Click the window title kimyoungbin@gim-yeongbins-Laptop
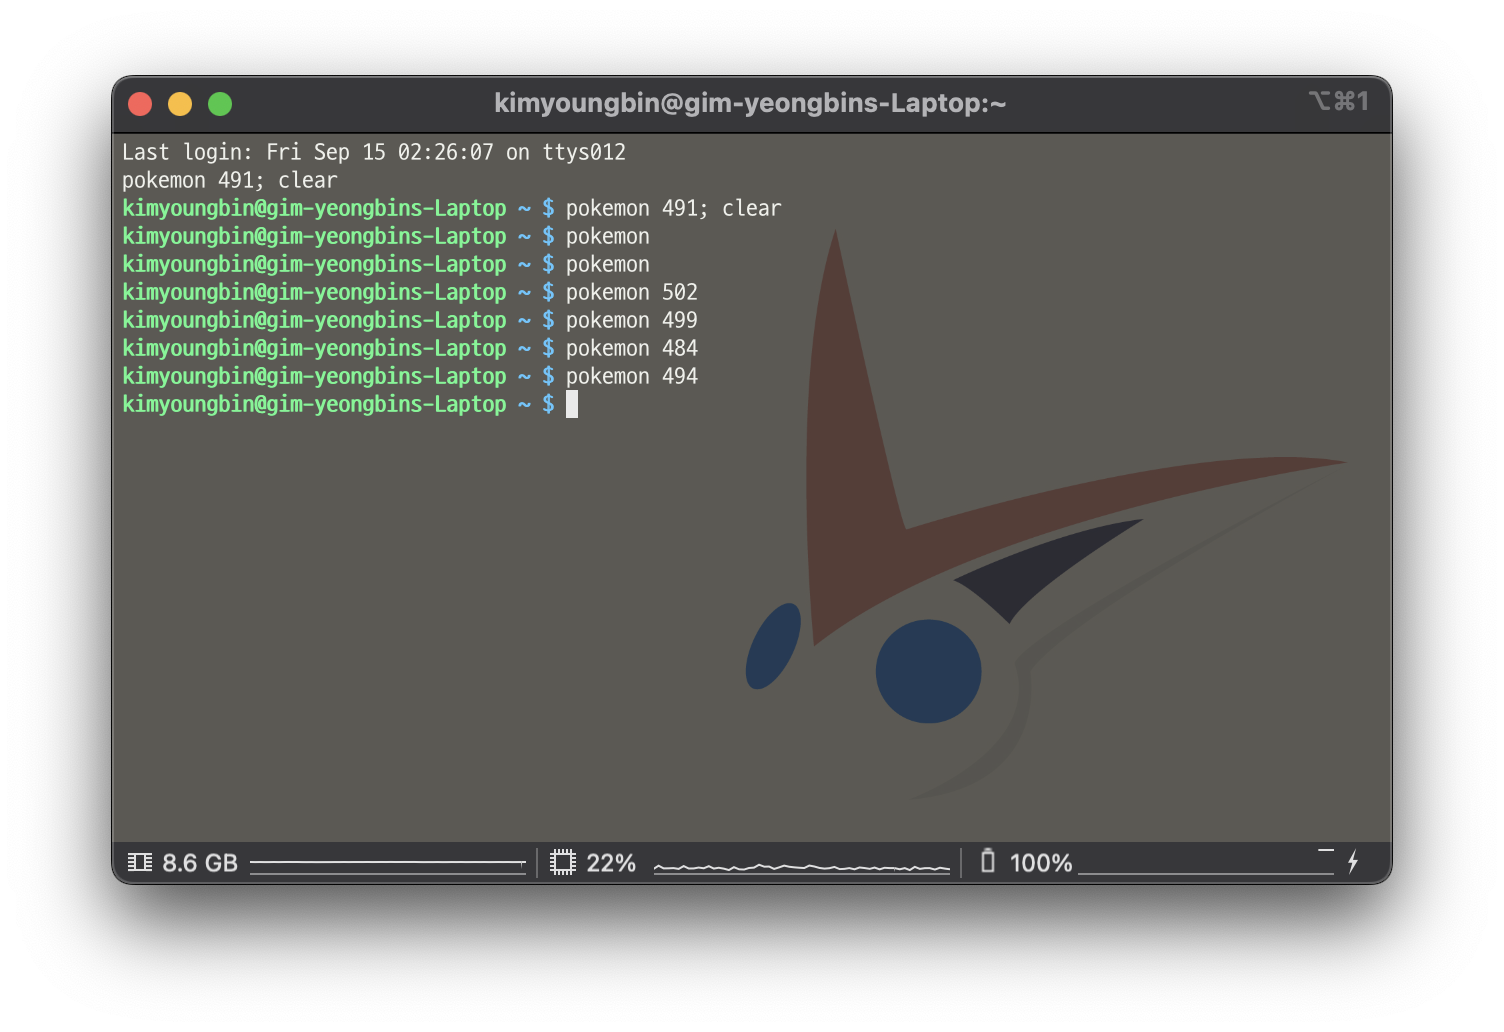Viewport: 1504px width, 1032px height. [750, 103]
